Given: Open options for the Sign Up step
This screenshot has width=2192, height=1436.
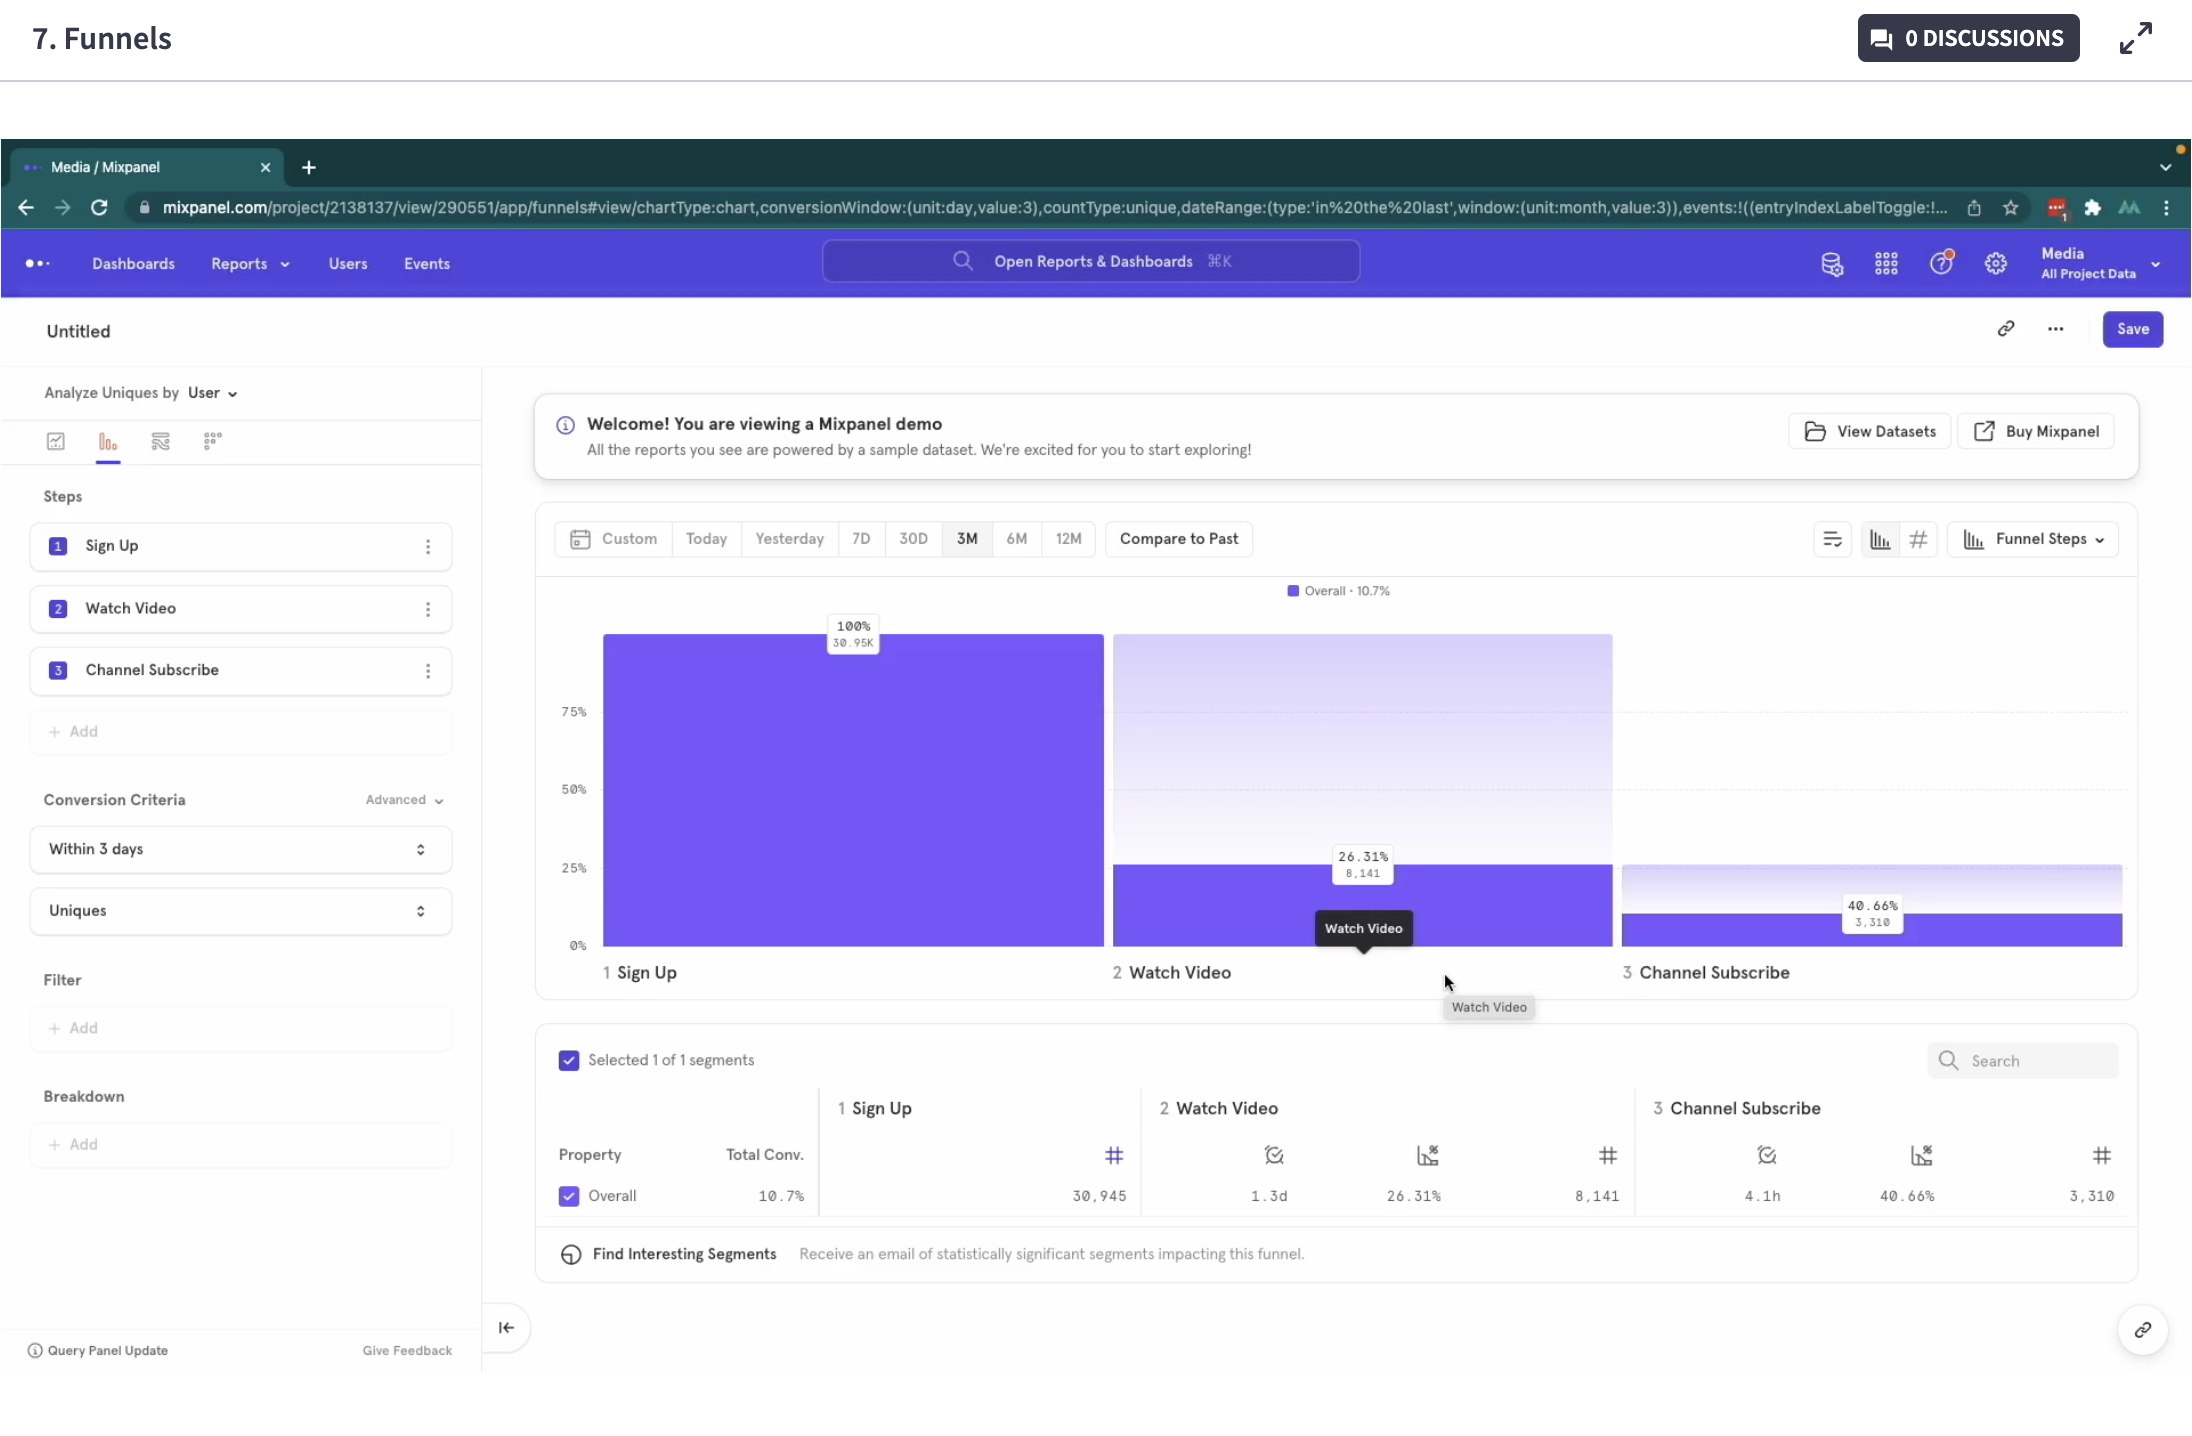Looking at the screenshot, I should [428, 547].
